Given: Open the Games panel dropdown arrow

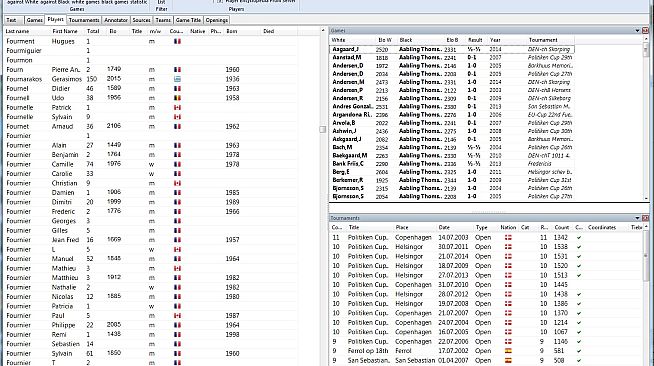Looking at the screenshot, I should 637,30.
